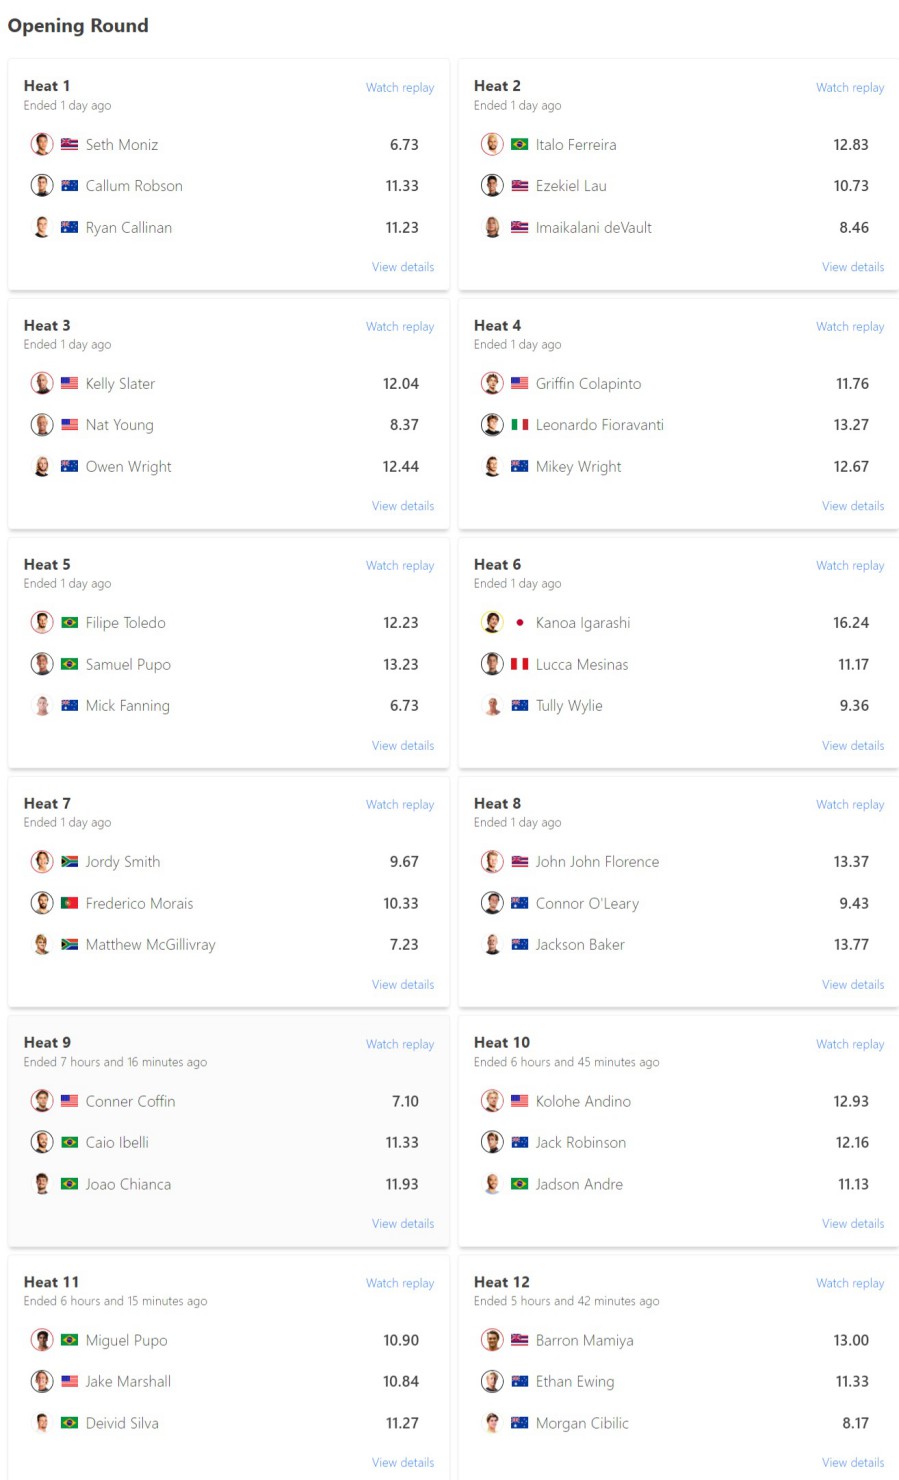The width and height of the screenshot is (899, 1480).
Task: Watch replay of Heat 6
Action: (x=850, y=566)
